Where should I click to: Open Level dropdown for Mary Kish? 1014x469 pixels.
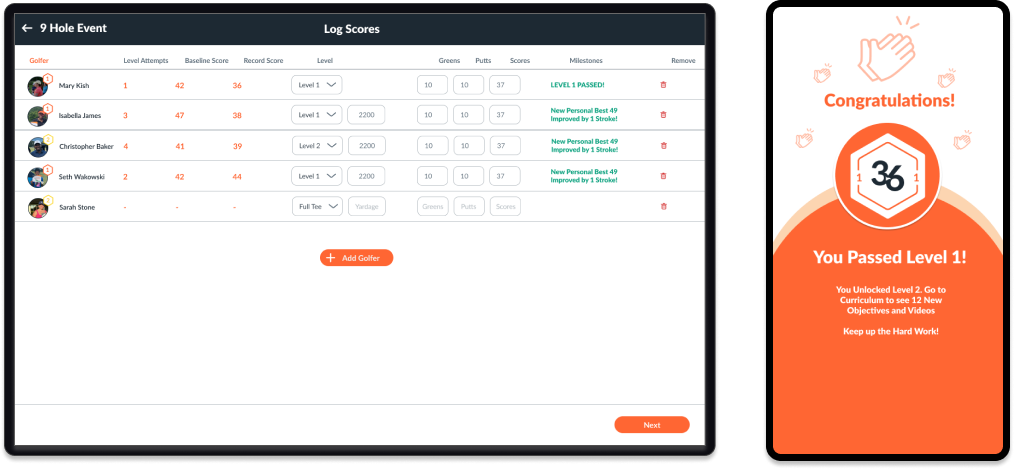317,85
